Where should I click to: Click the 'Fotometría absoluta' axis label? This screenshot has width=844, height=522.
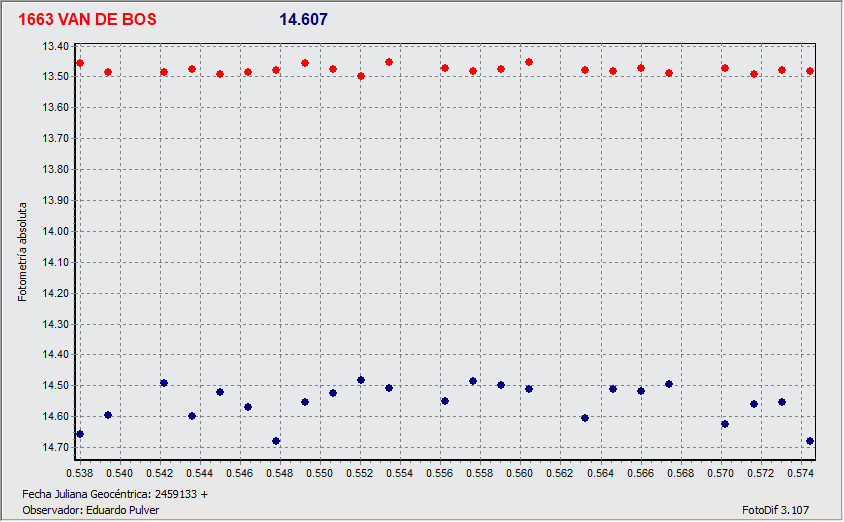pyautogui.click(x=22, y=252)
